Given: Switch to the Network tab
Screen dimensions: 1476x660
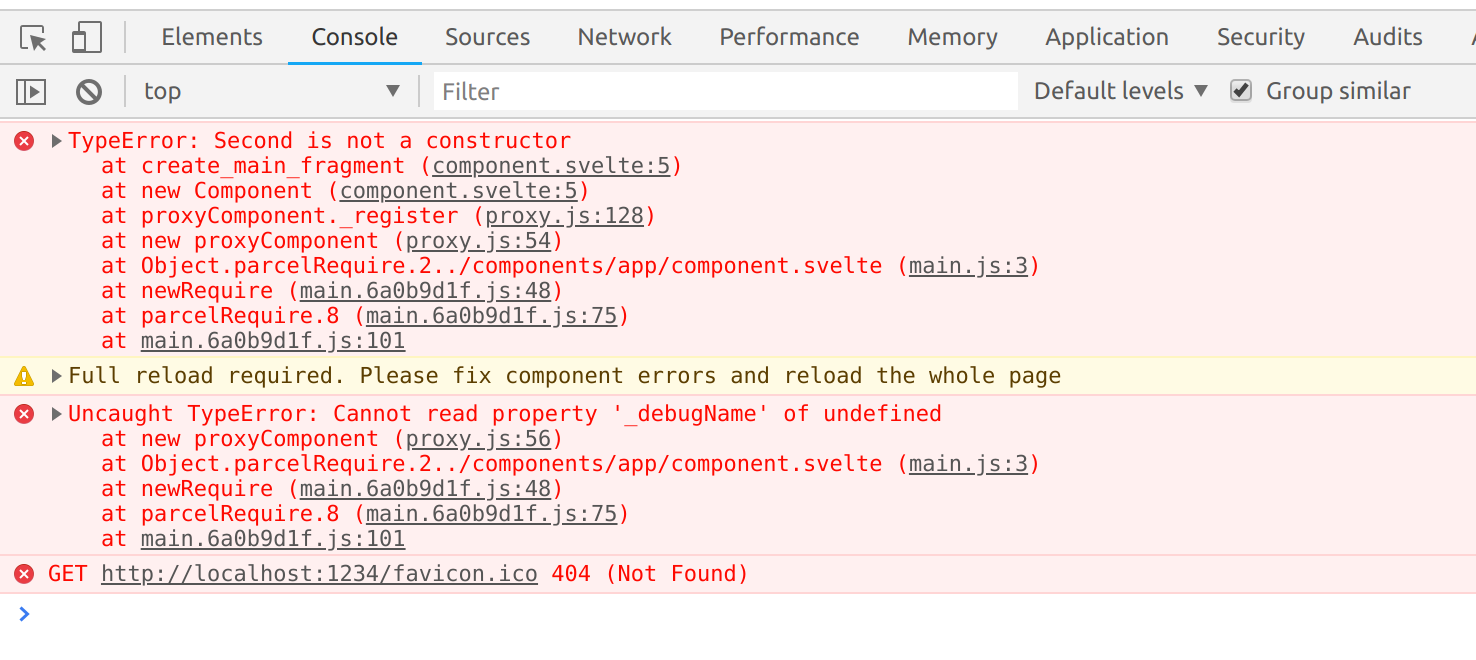Looking at the screenshot, I should pos(624,36).
